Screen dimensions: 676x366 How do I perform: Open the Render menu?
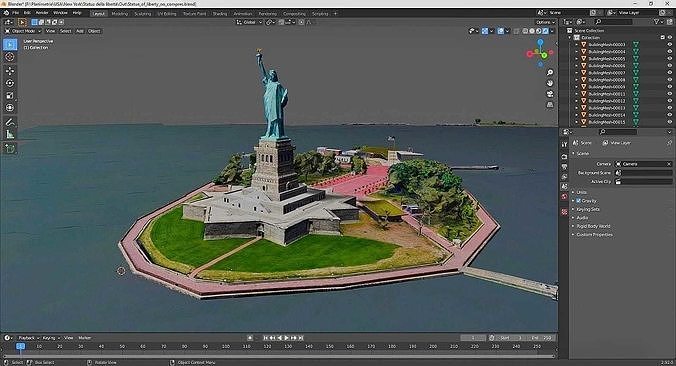click(x=42, y=13)
